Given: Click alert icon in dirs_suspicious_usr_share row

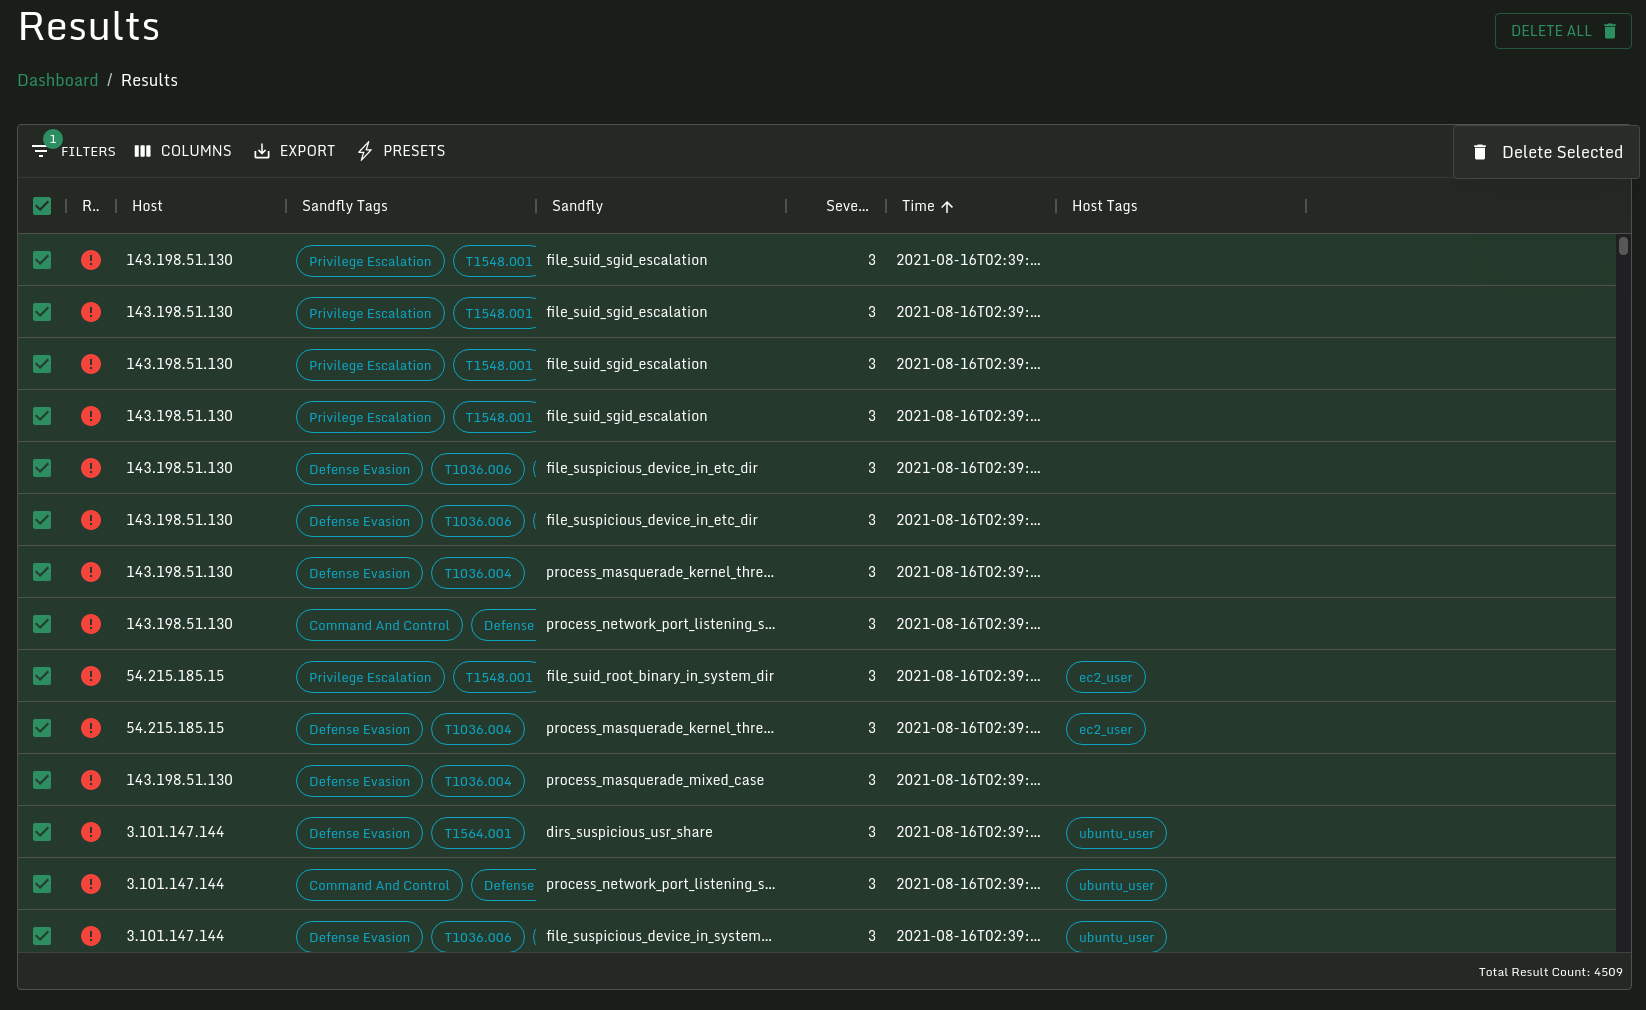Looking at the screenshot, I should [91, 832].
